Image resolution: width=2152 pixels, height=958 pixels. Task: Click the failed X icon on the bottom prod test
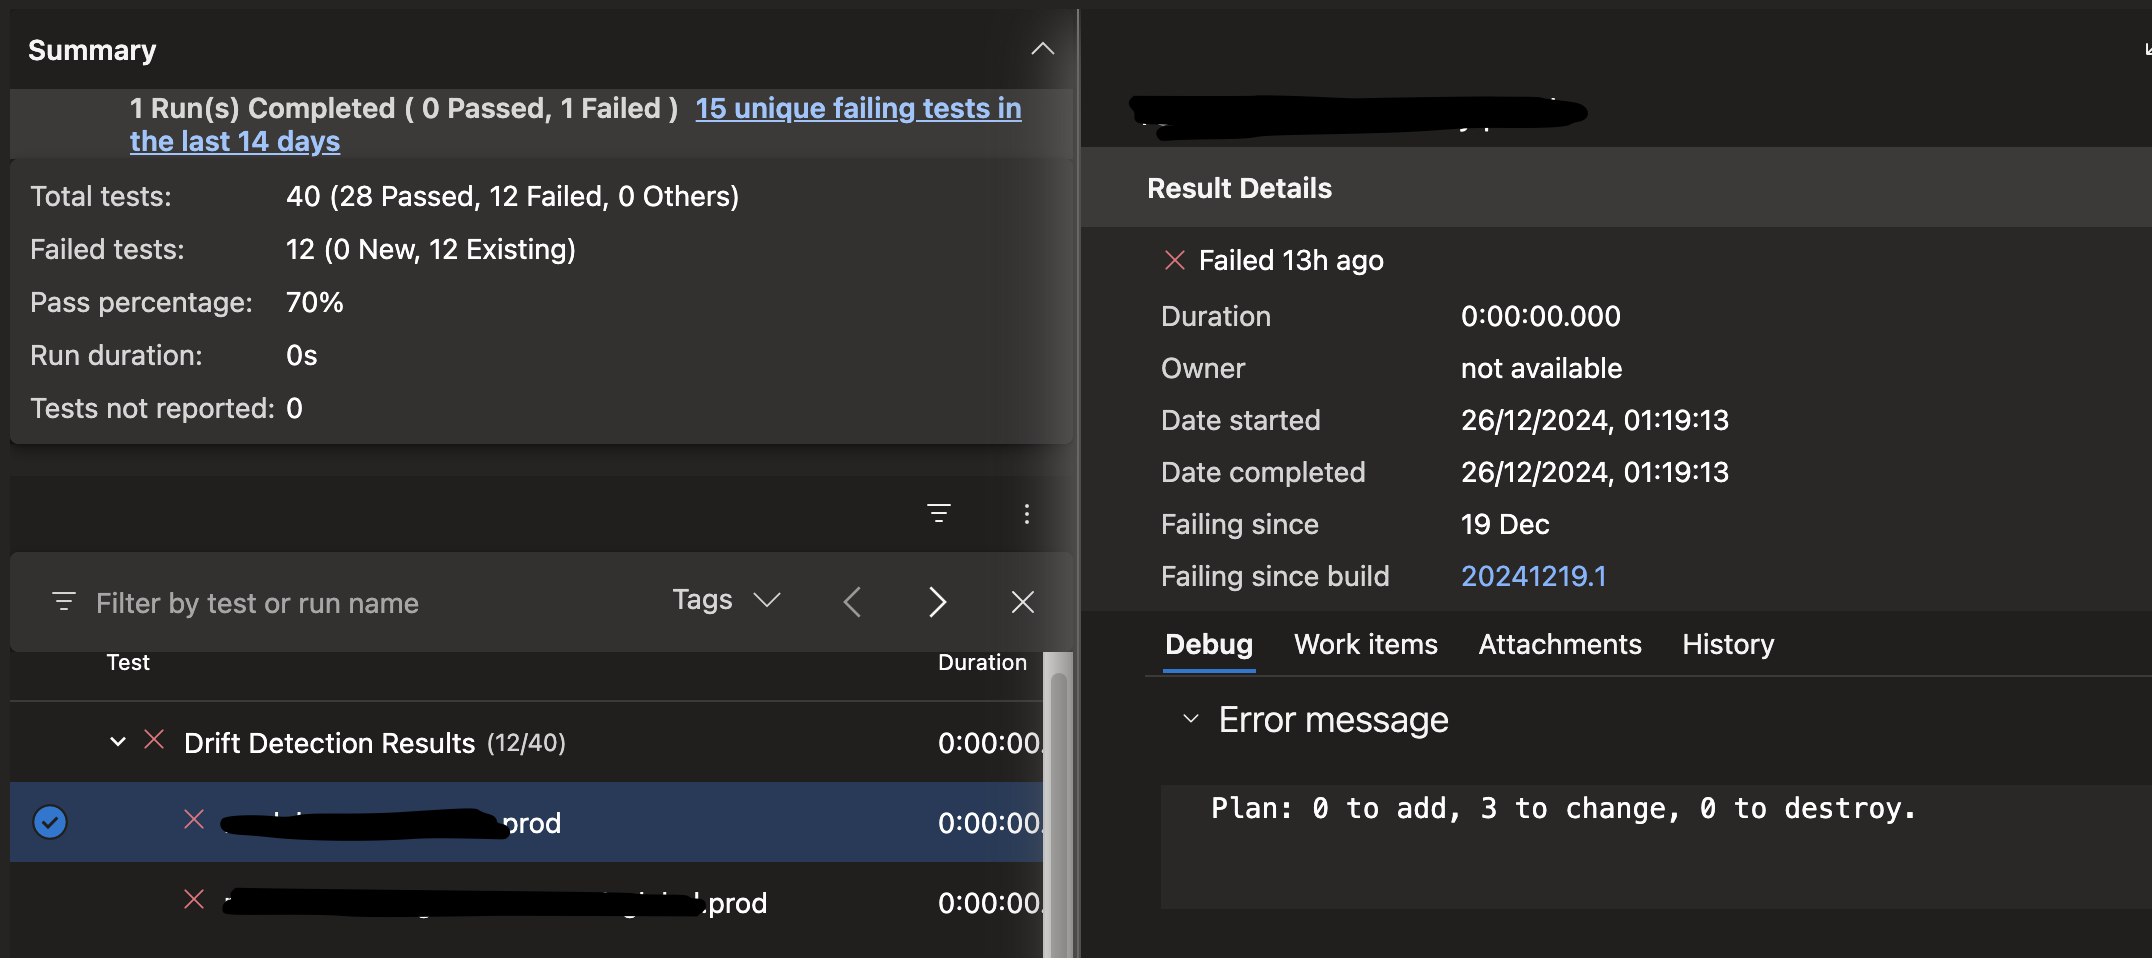195,900
